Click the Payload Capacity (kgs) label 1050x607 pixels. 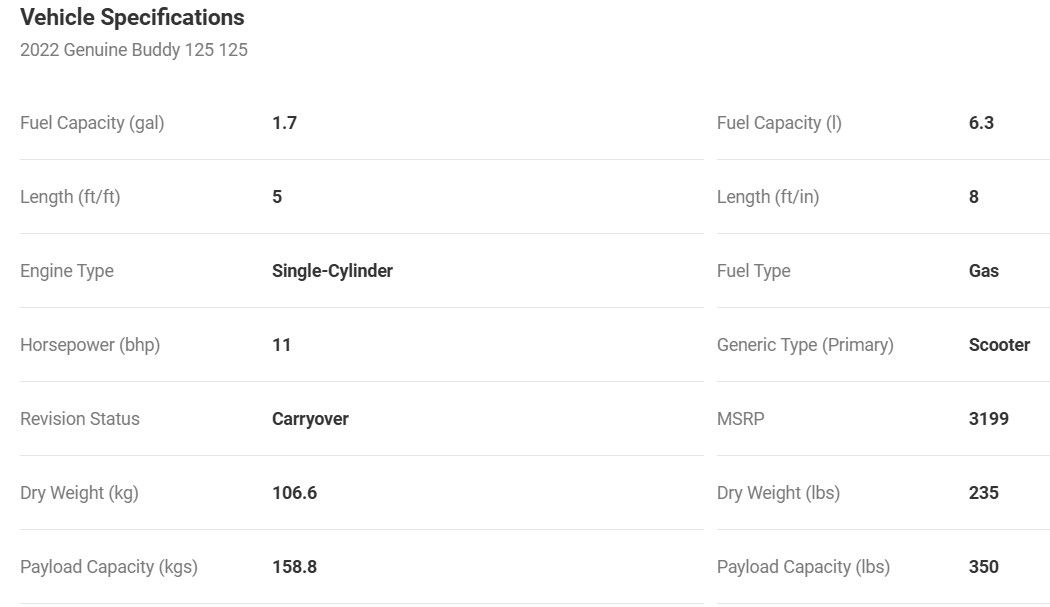(x=108, y=567)
